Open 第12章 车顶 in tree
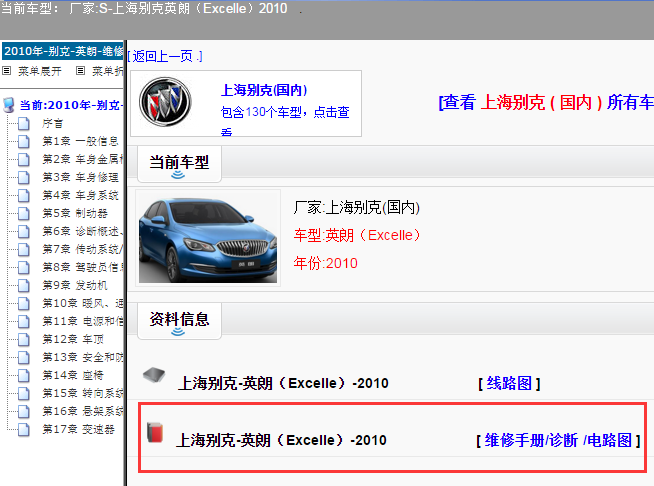This screenshot has width=654, height=486. pyautogui.click(x=73, y=339)
